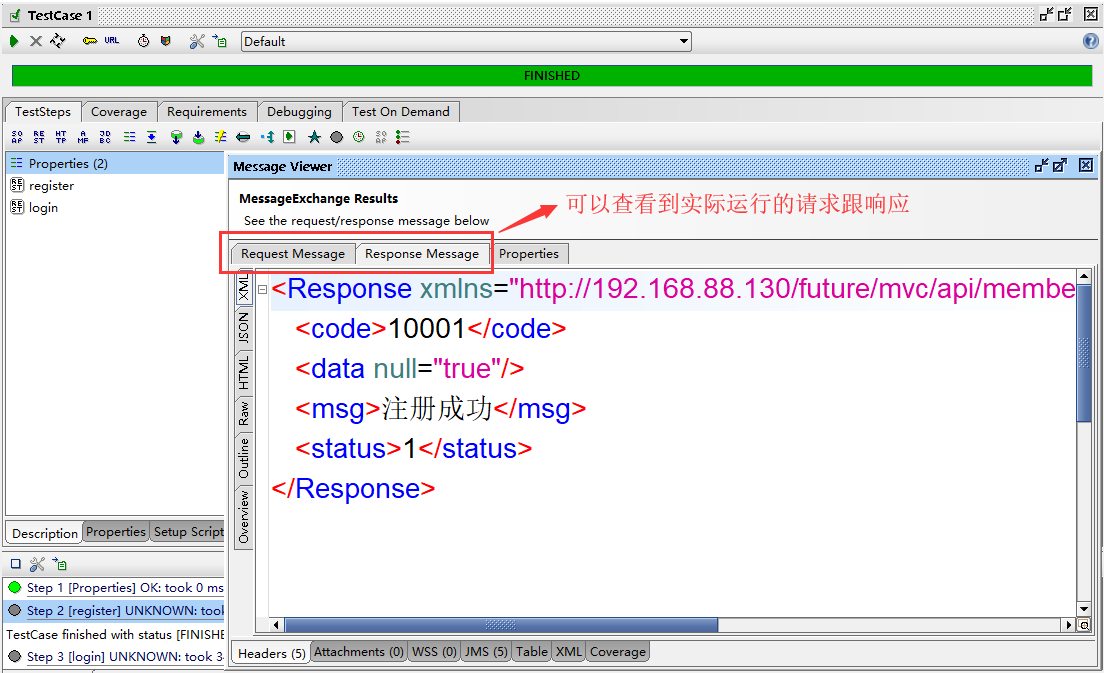Switch to the JSON vertical view tab
The image size is (1104, 673).
243,328
